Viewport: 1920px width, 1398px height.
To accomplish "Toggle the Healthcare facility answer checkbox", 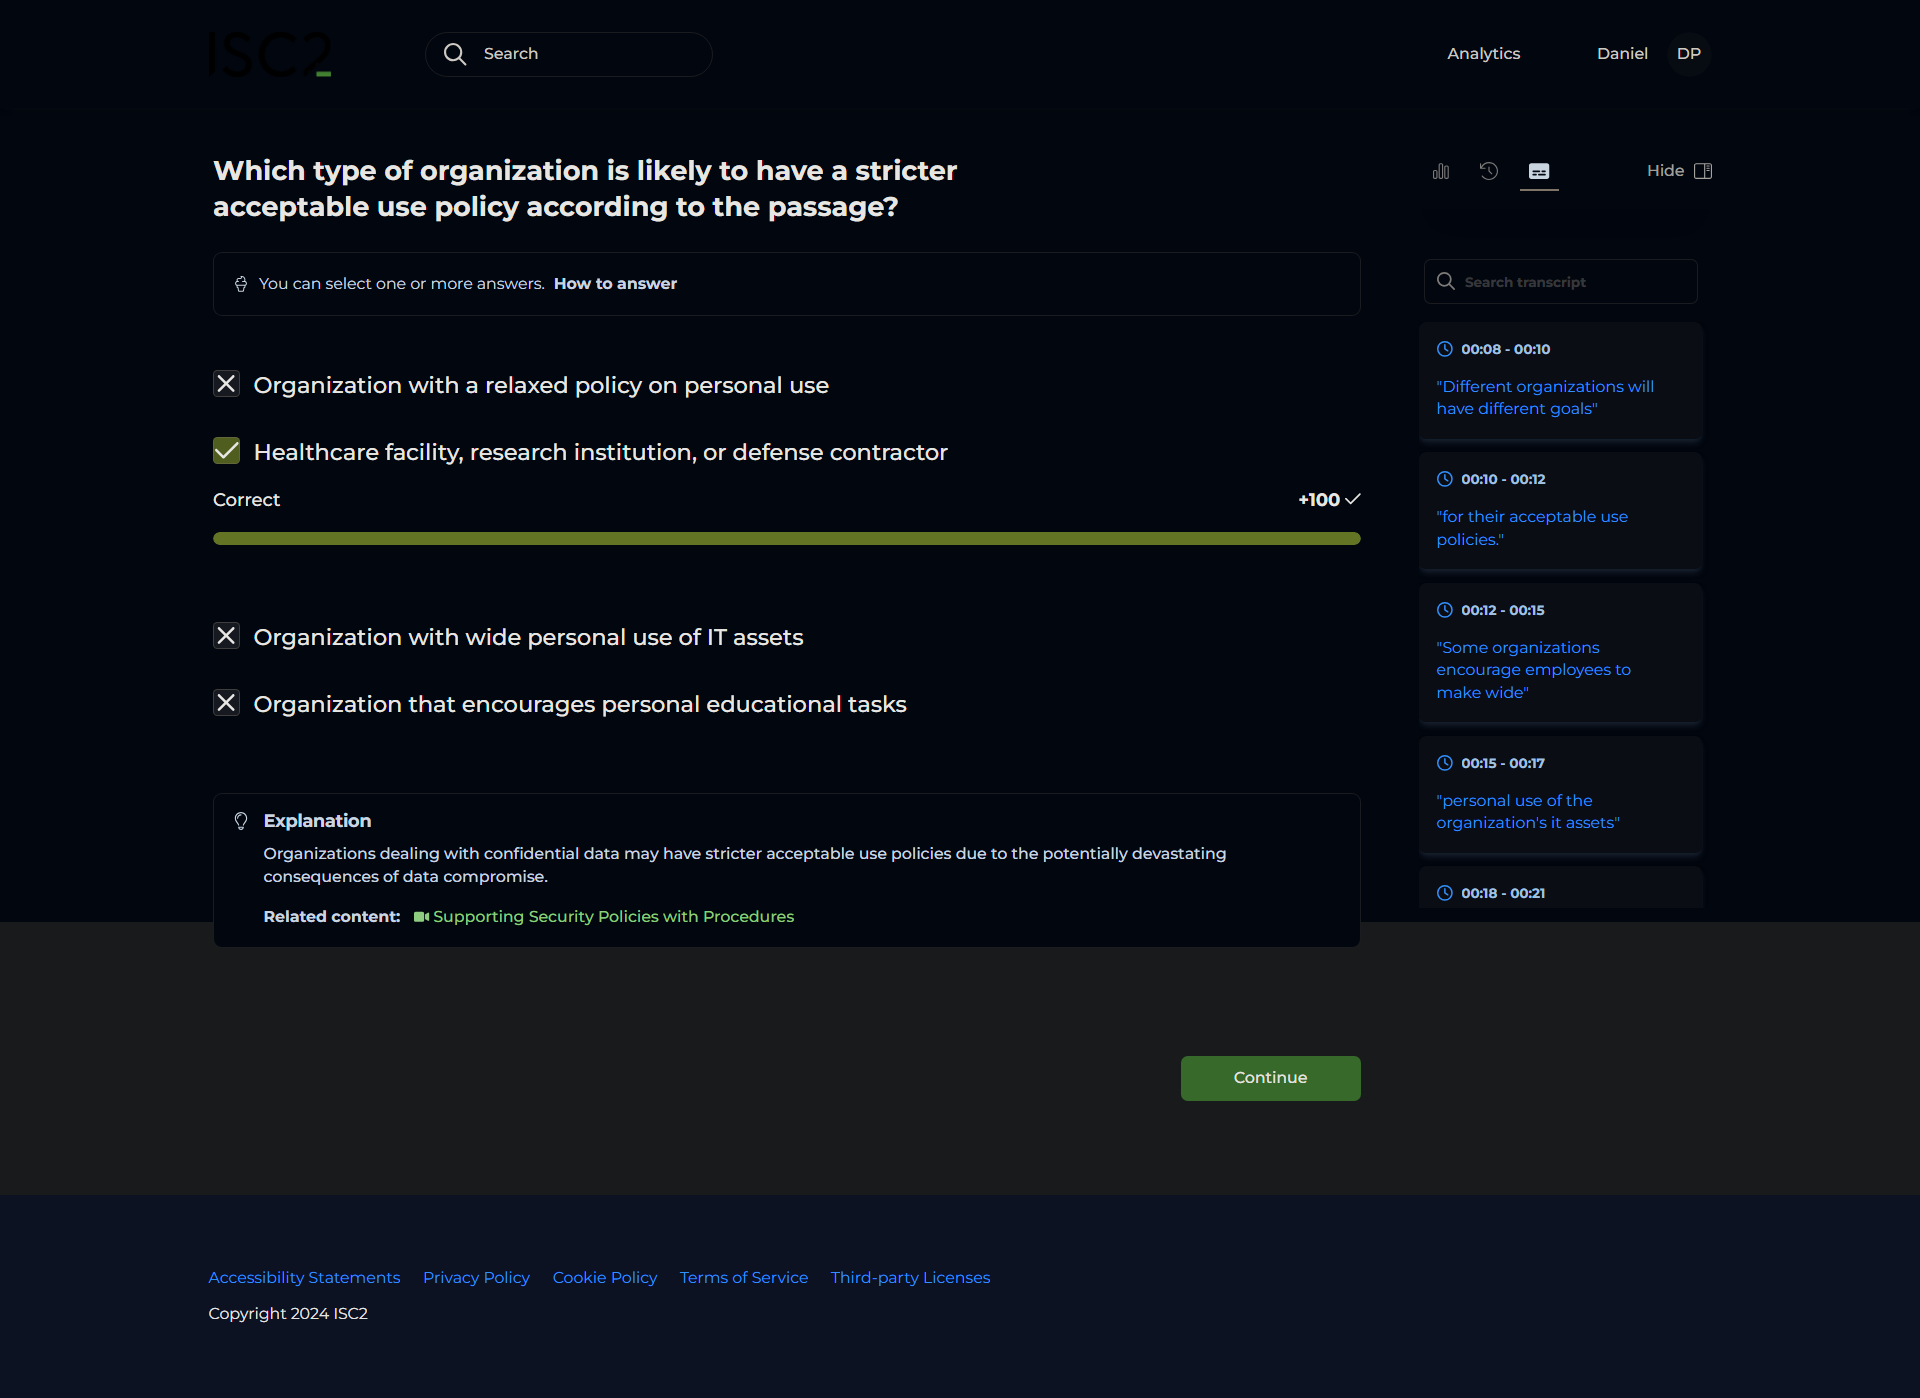I will [x=227, y=451].
